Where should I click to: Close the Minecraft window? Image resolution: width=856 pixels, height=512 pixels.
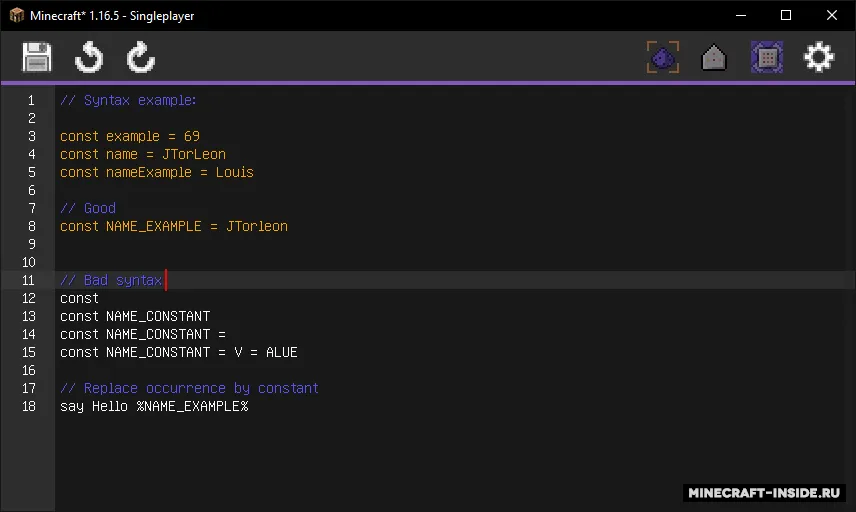[831, 15]
